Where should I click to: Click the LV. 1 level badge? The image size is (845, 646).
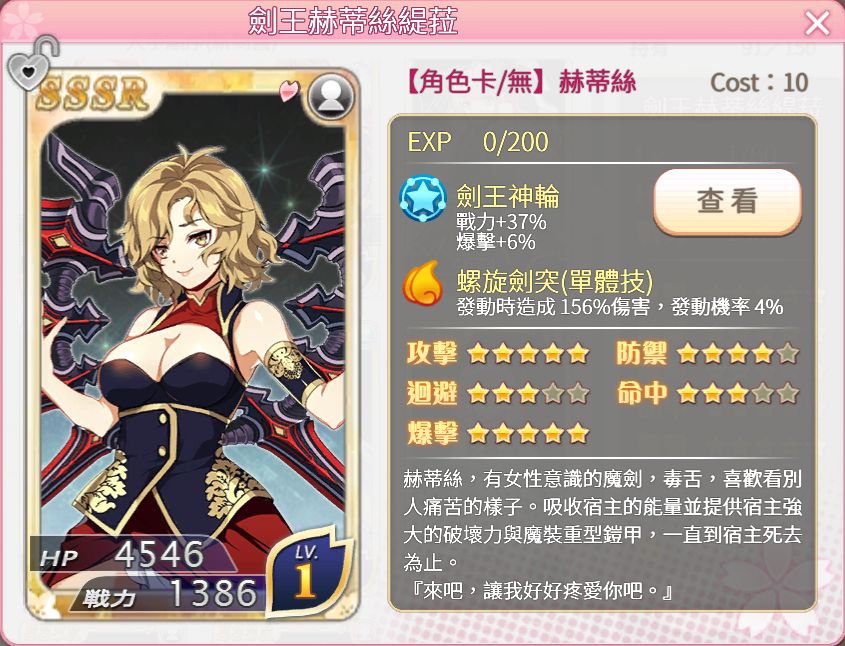click(x=306, y=572)
